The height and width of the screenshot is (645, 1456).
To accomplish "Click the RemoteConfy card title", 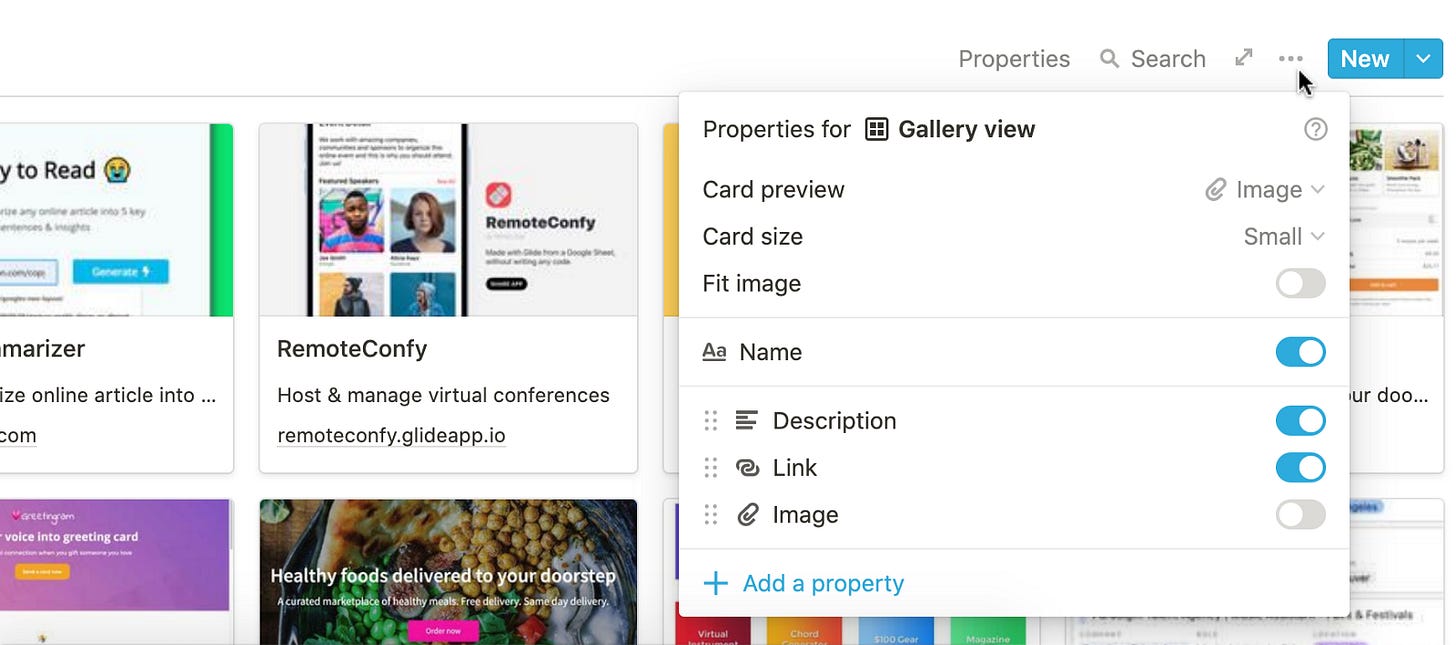I will coord(352,349).
